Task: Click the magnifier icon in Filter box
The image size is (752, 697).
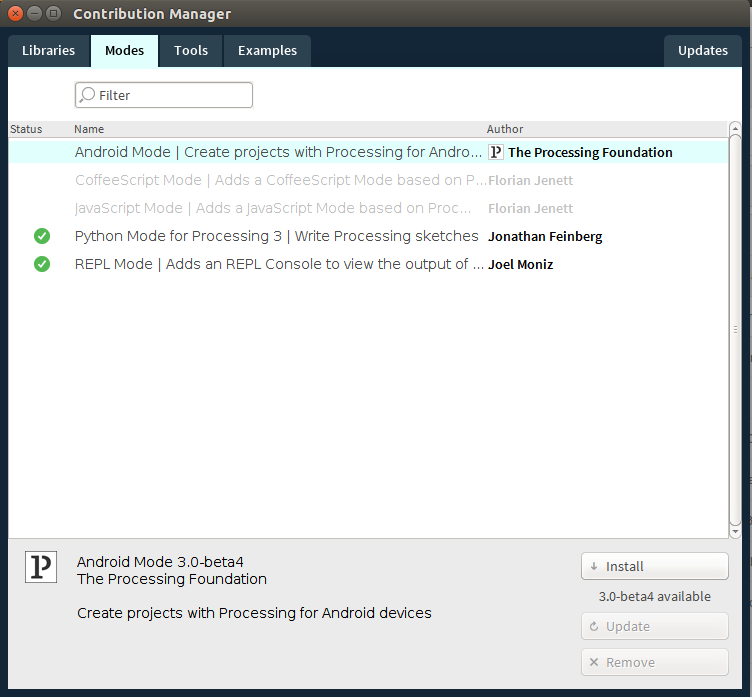Action: coord(87,95)
